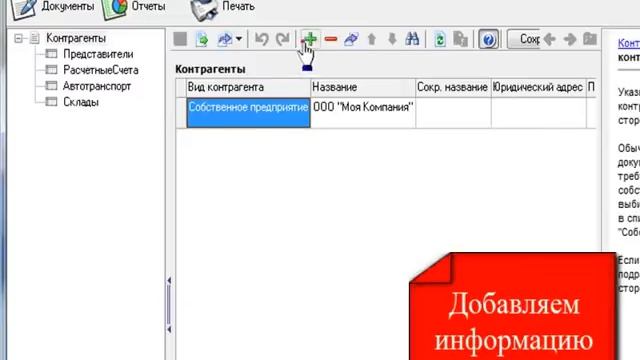The width and height of the screenshot is (640, 360).
Task: Click the export document green-arrow icon
Action: tap(202, 40)
